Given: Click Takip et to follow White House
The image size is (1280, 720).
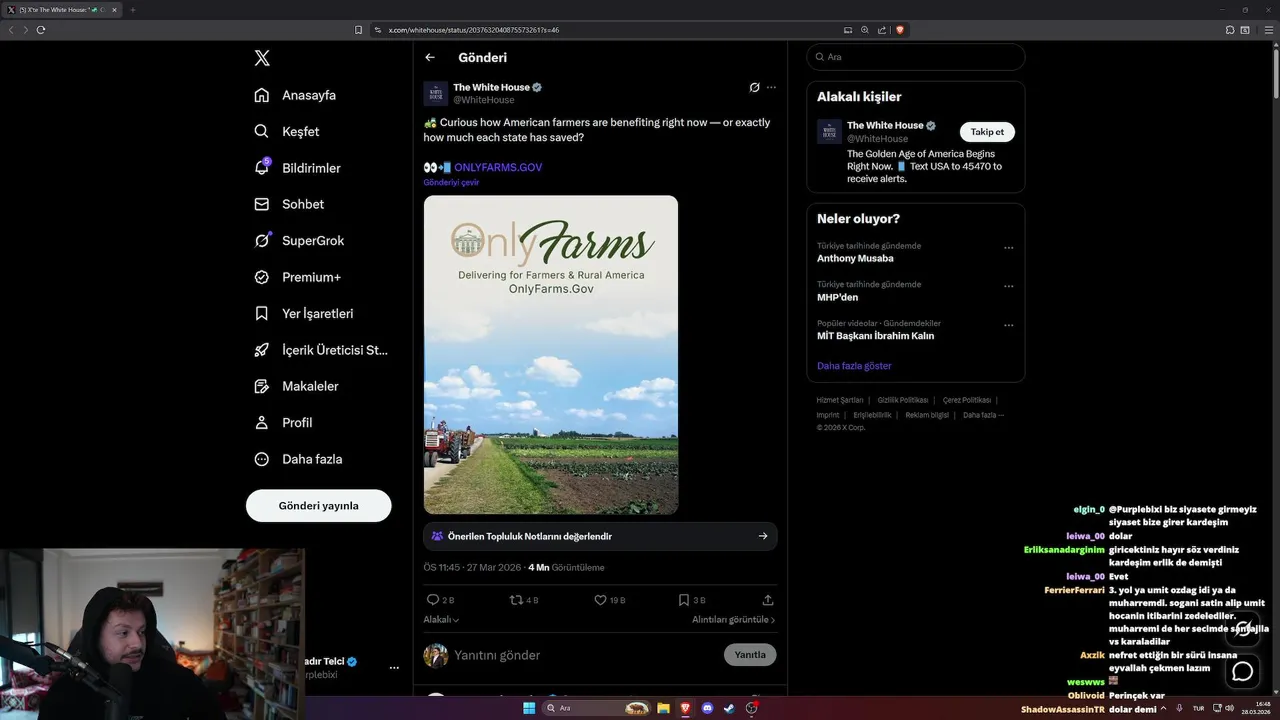Looking at the screenshot, I should click(x=987, y=132).
